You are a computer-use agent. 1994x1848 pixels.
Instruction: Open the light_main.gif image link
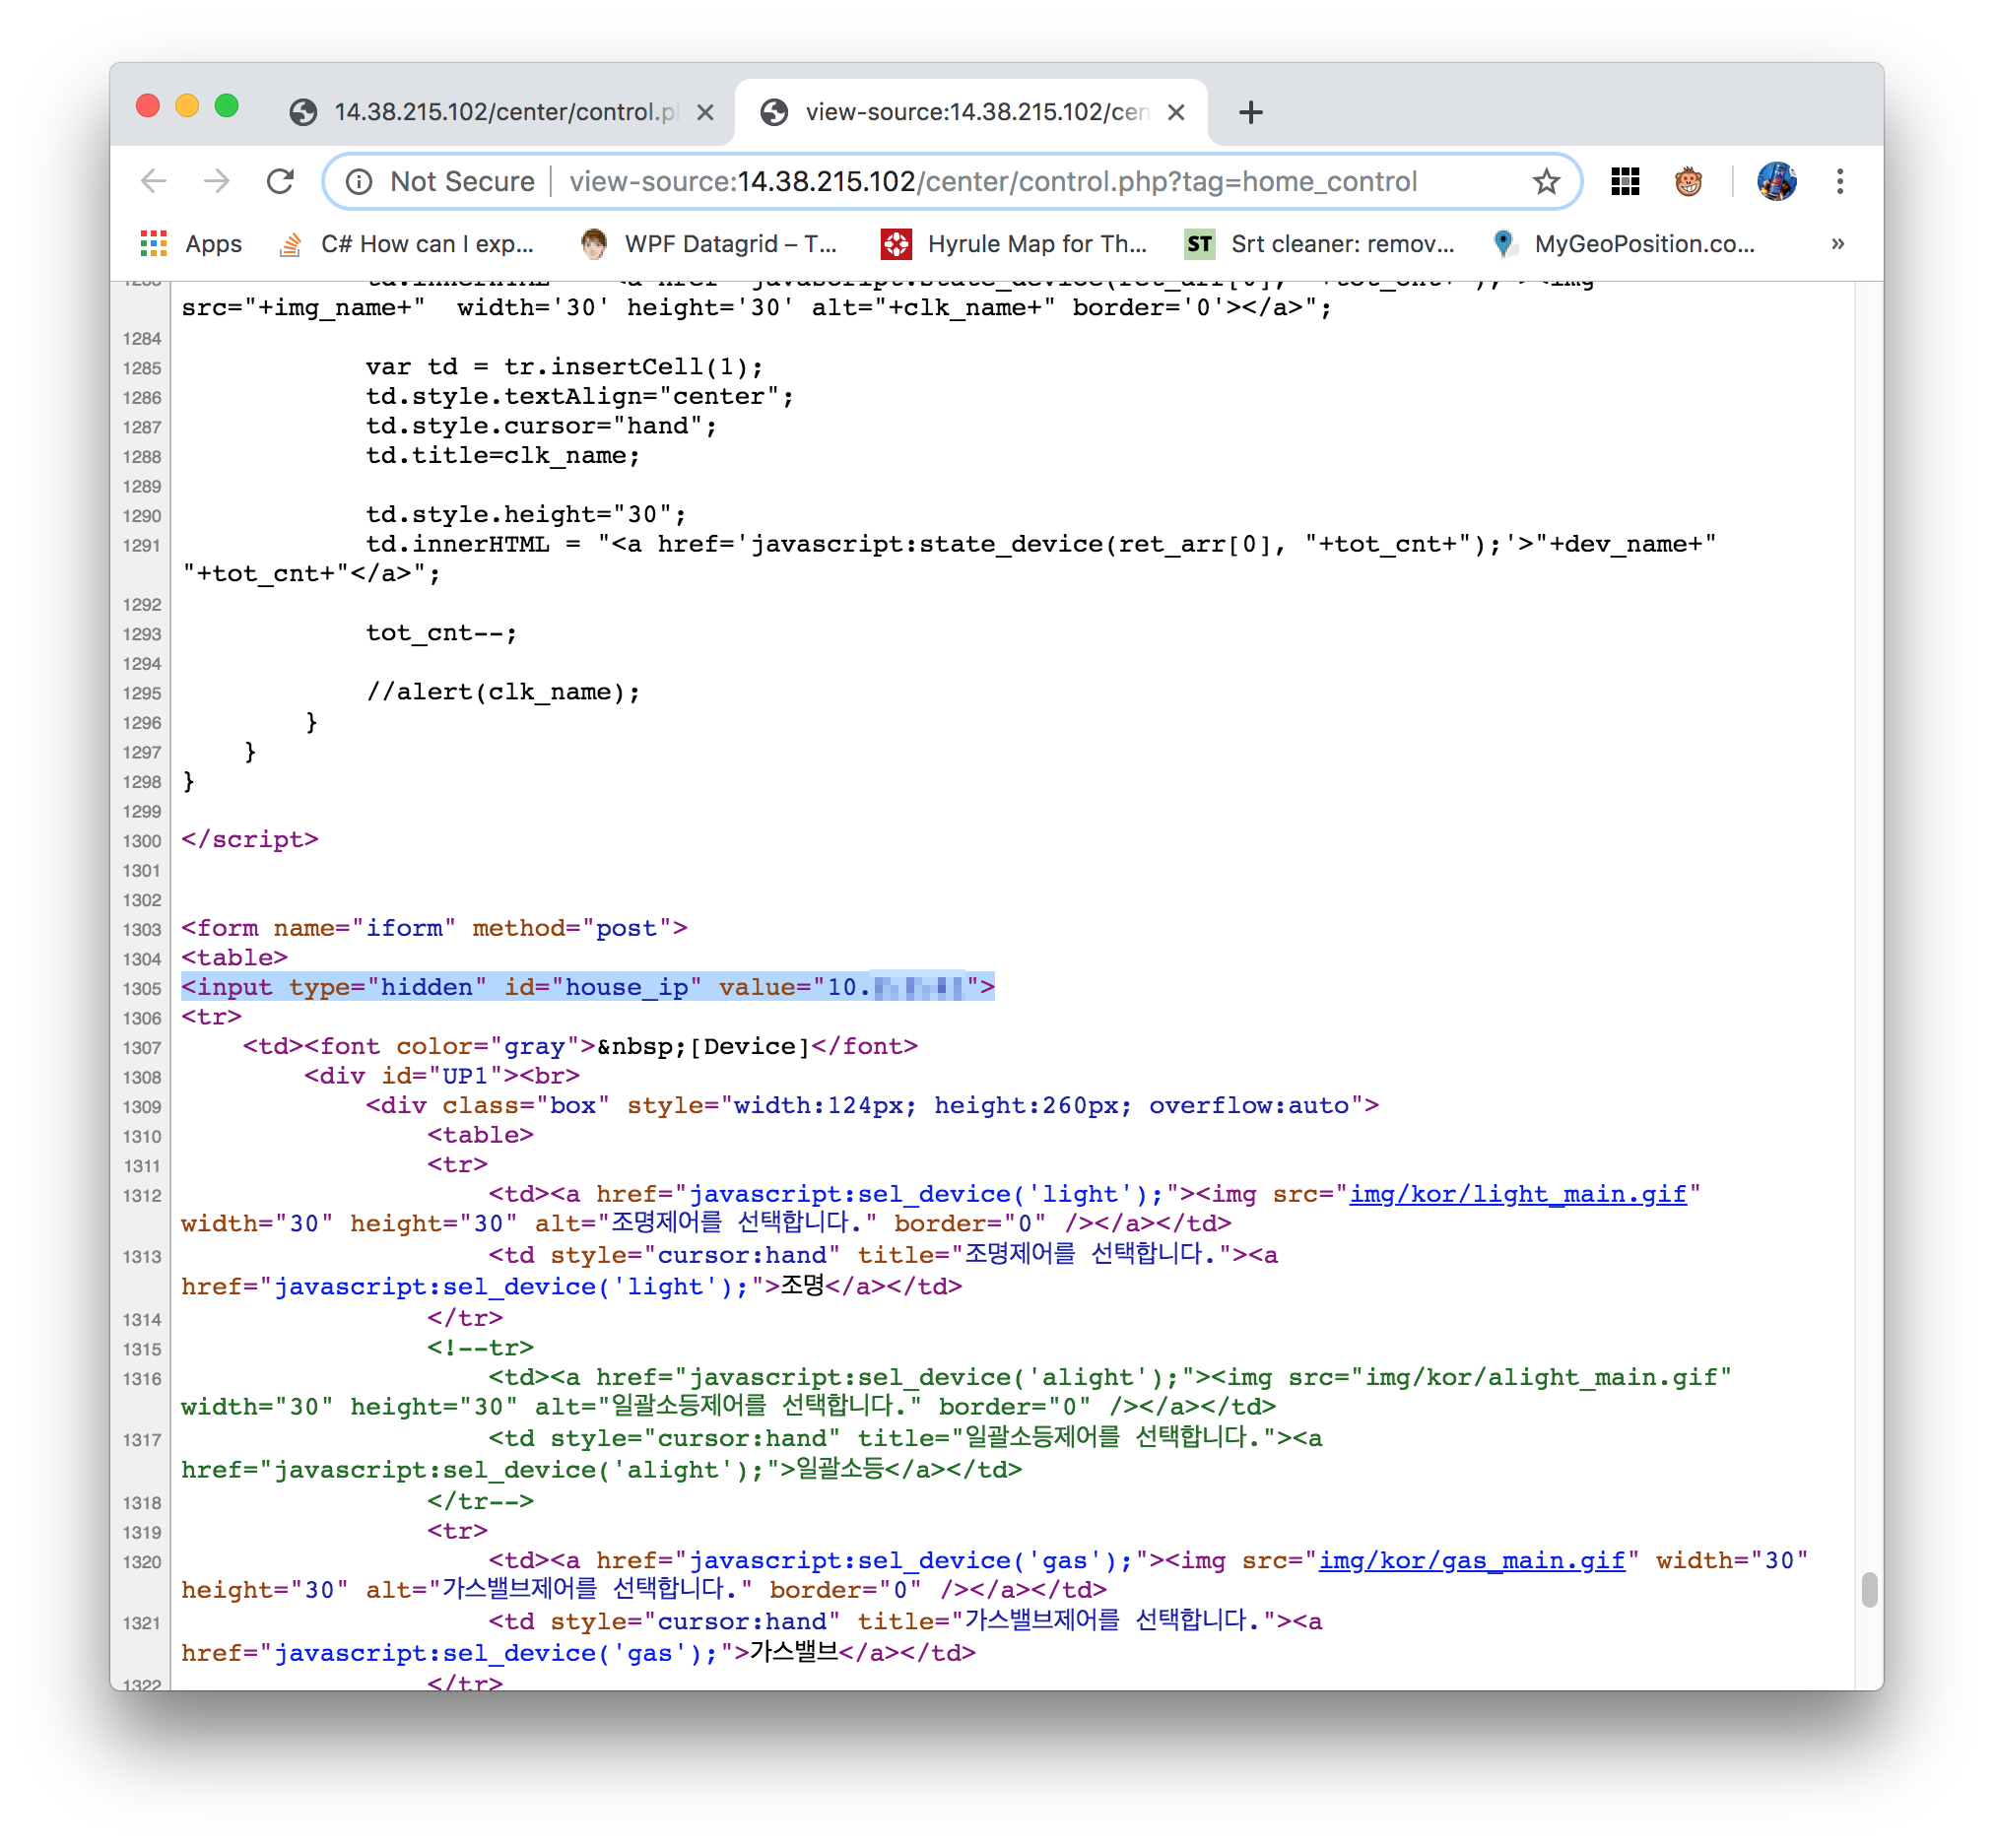(x=1517, y=1194)
